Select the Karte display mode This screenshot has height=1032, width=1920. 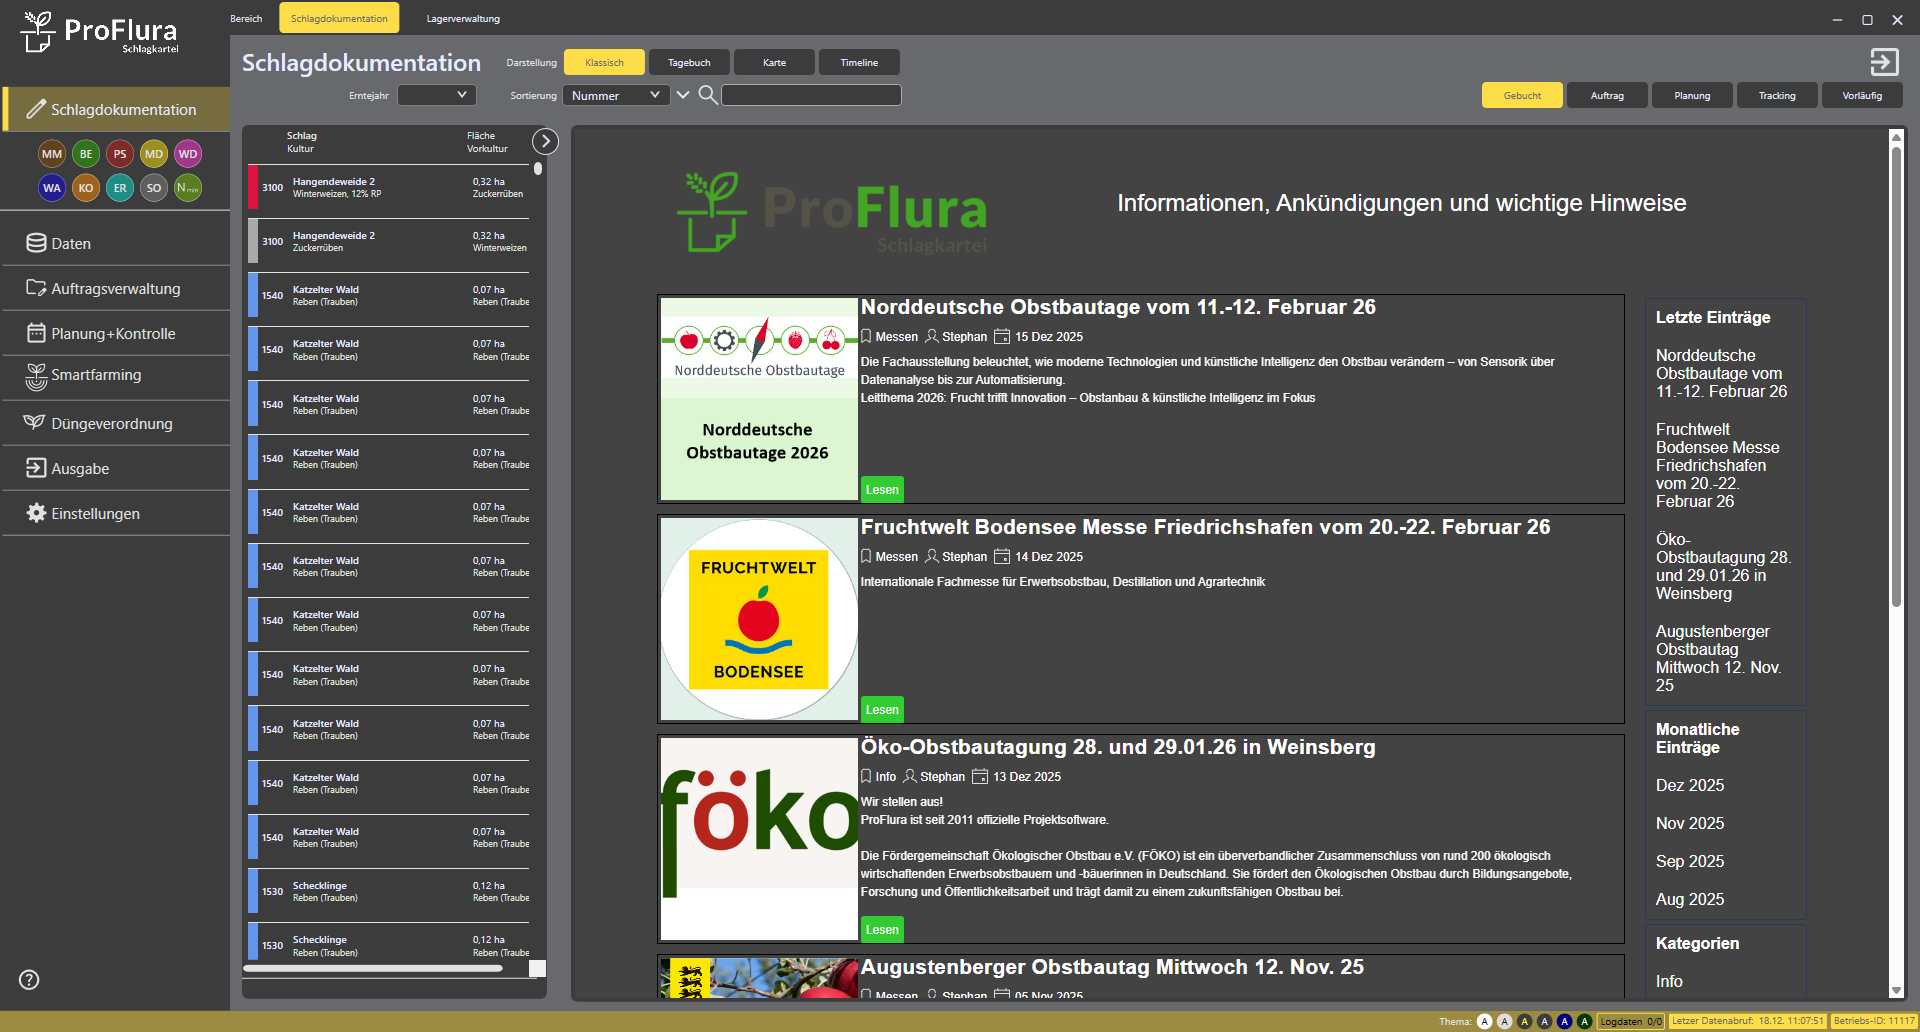click(x=774, y=63)
